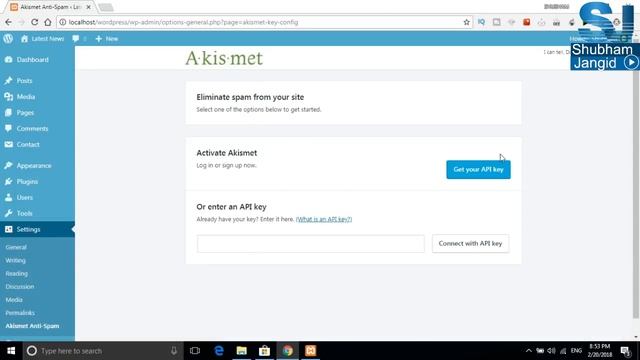Open Tools menu label
The image size is (640, 360).
(x=24, y=213)
